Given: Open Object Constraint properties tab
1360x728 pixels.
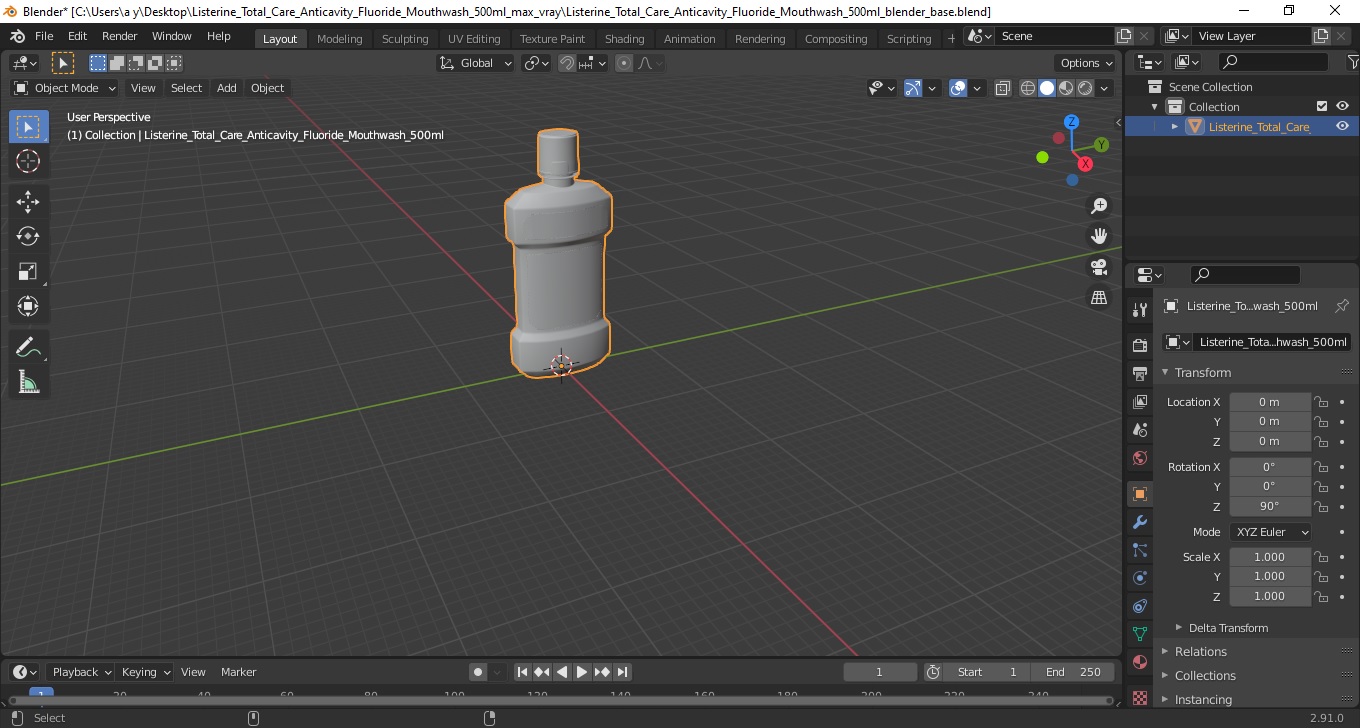Looking at the screenshot, I should pyautogui.click(x=1139, y=606).
